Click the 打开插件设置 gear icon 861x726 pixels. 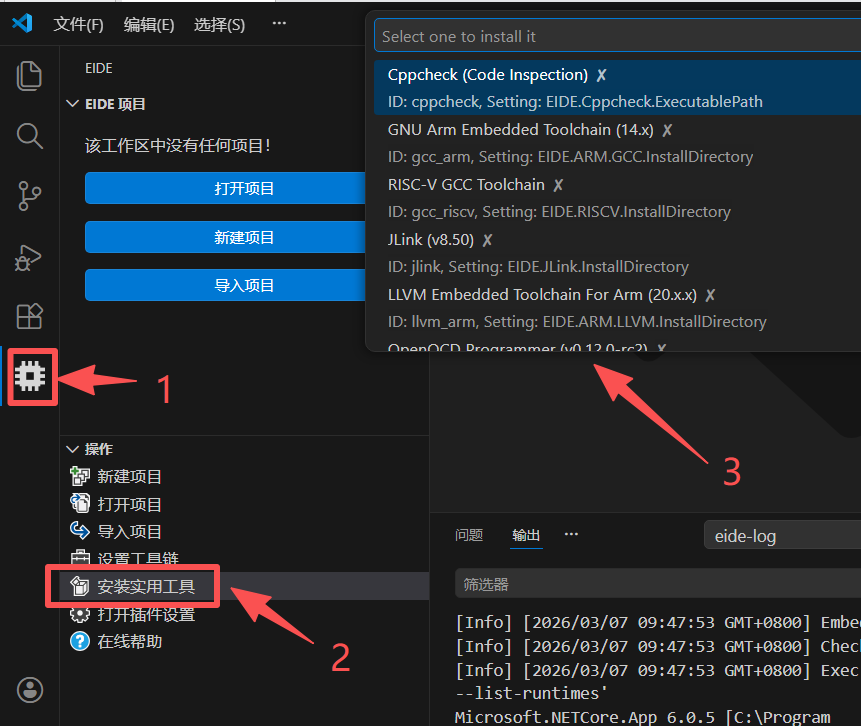click(x=80, y=614)
